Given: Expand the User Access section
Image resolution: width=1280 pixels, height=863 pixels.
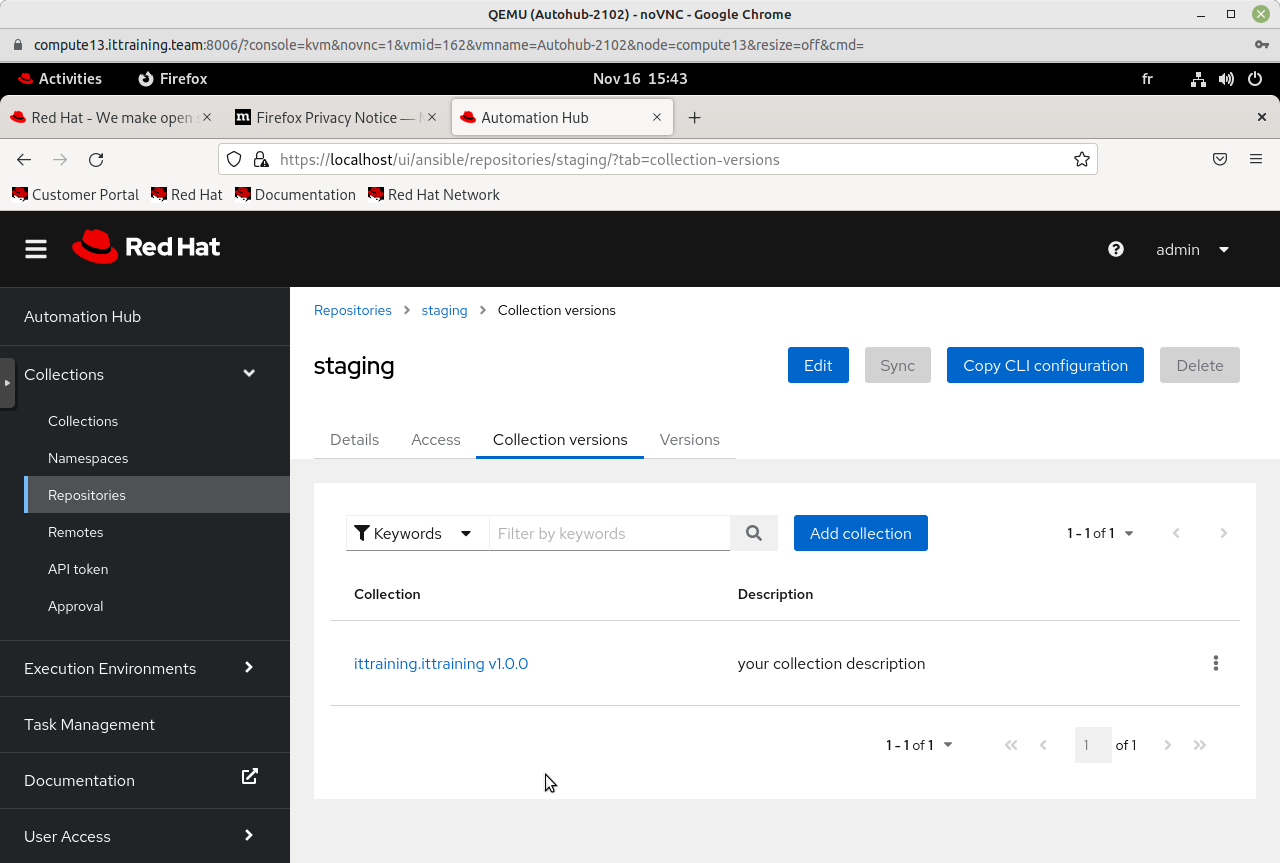Looking at the screenshot, I should click(x=145, y=836).
